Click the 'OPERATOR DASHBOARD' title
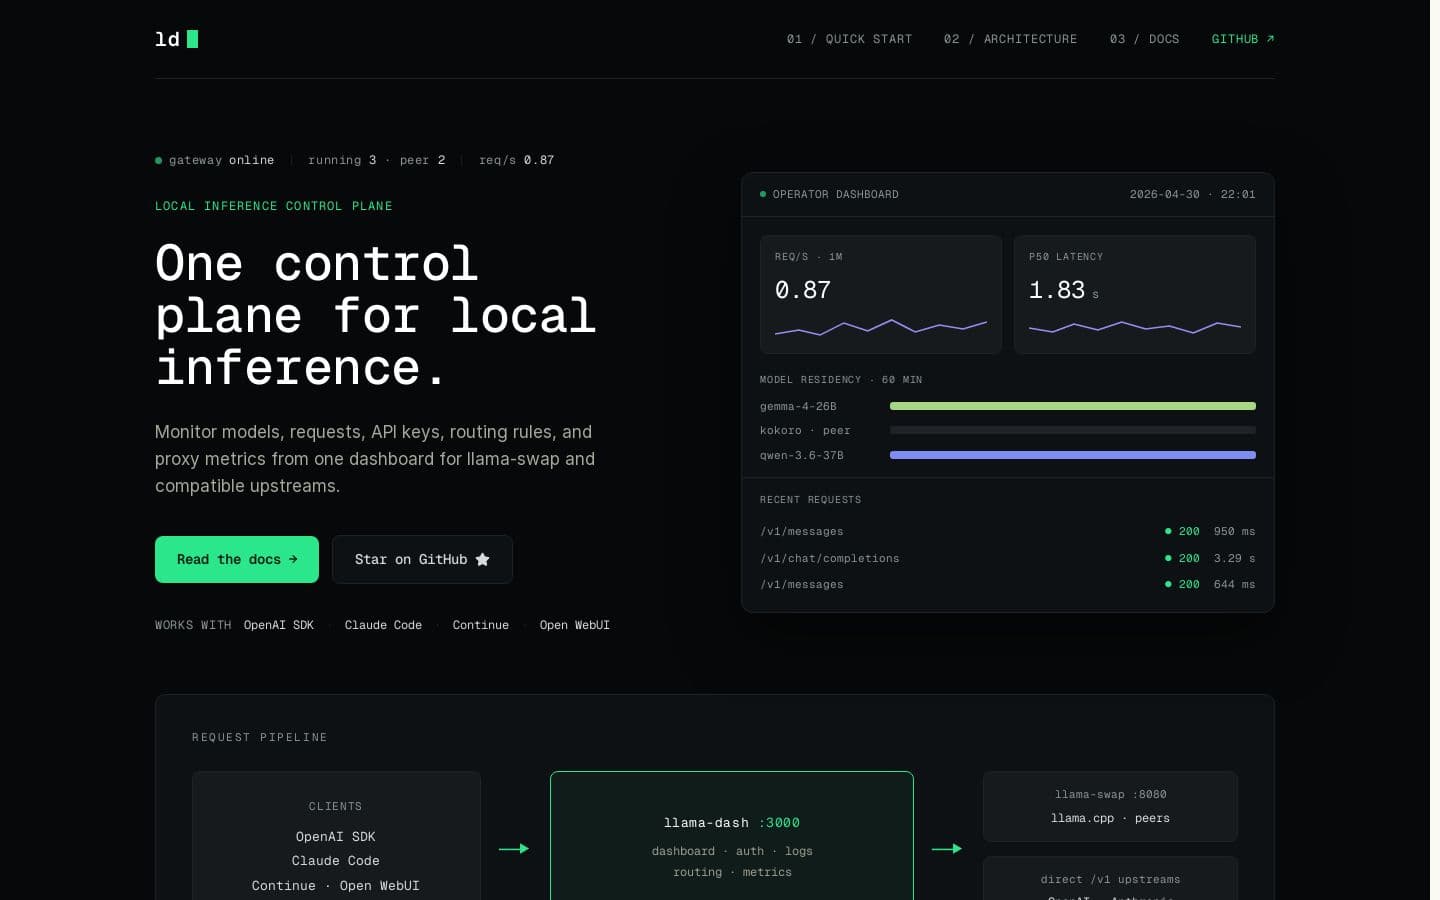1440x900 pixels. [x=835, y=194]
